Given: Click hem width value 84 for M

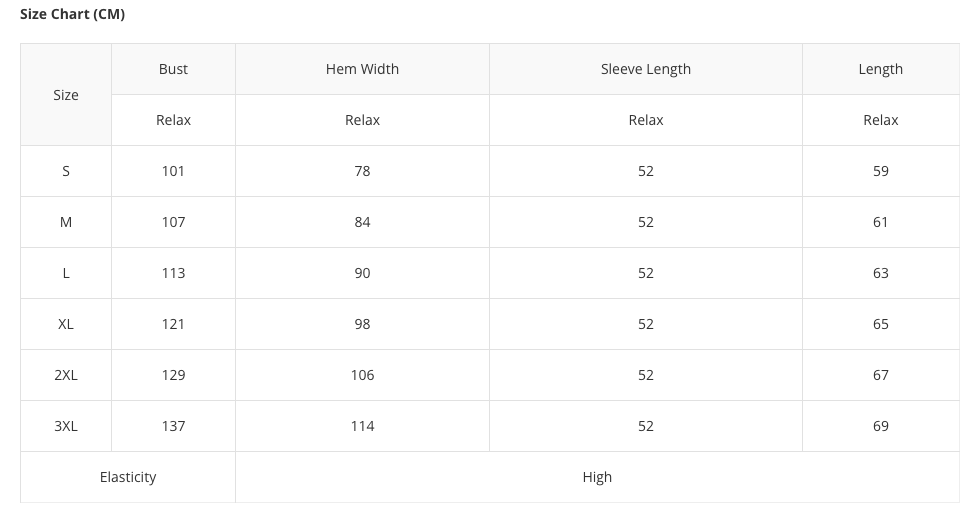Looking at the screenshot, I should 362,222.
